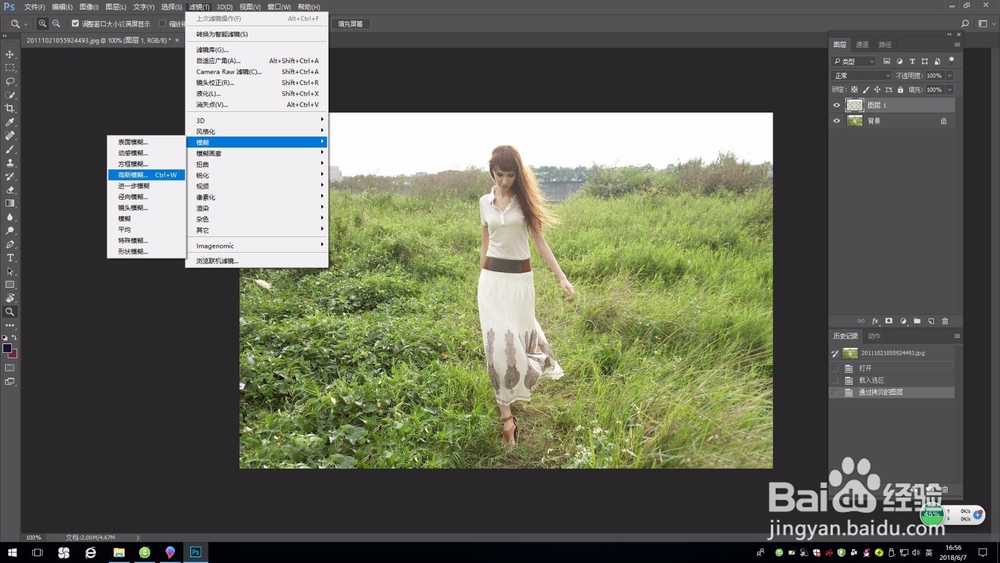Open the opacity slider dropdown
The width and height of the screenshot is (1000, 563).
949,75
